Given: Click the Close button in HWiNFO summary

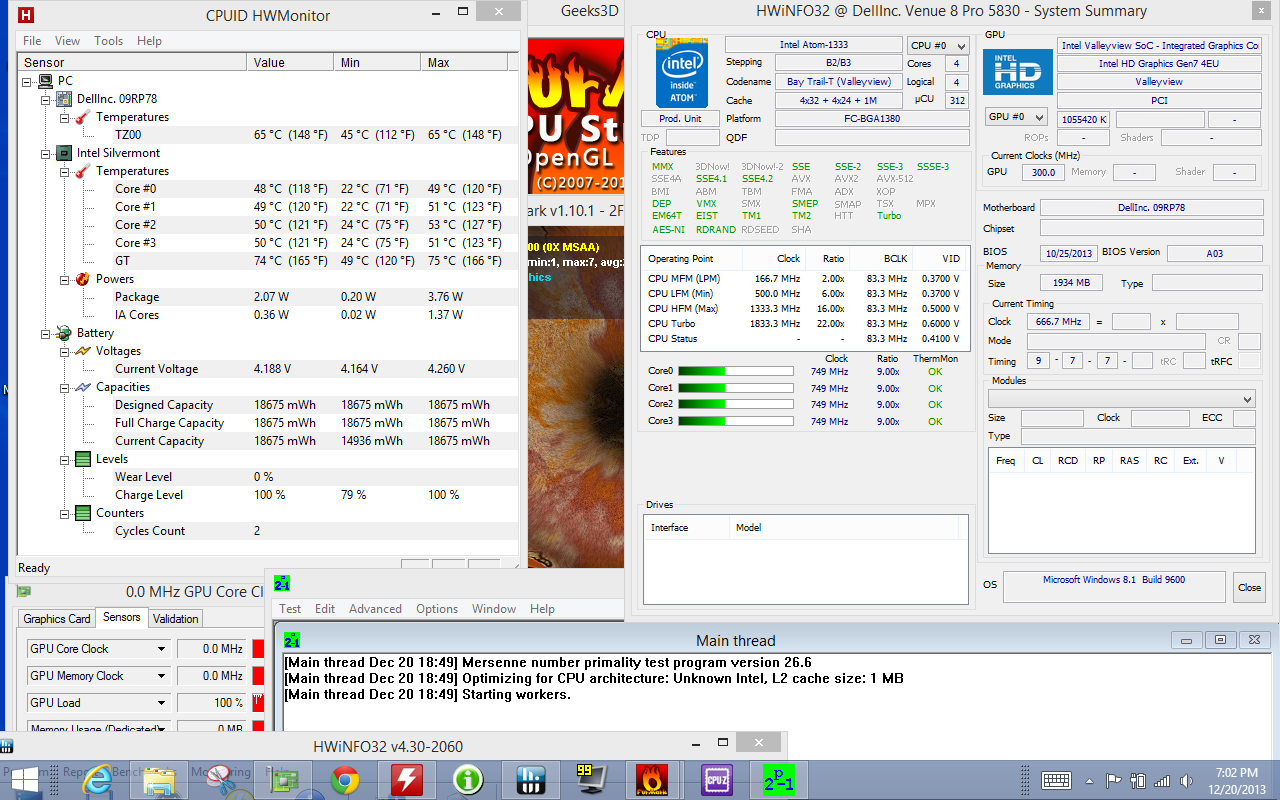Looking at the screenshot, I should point(1249,587).
